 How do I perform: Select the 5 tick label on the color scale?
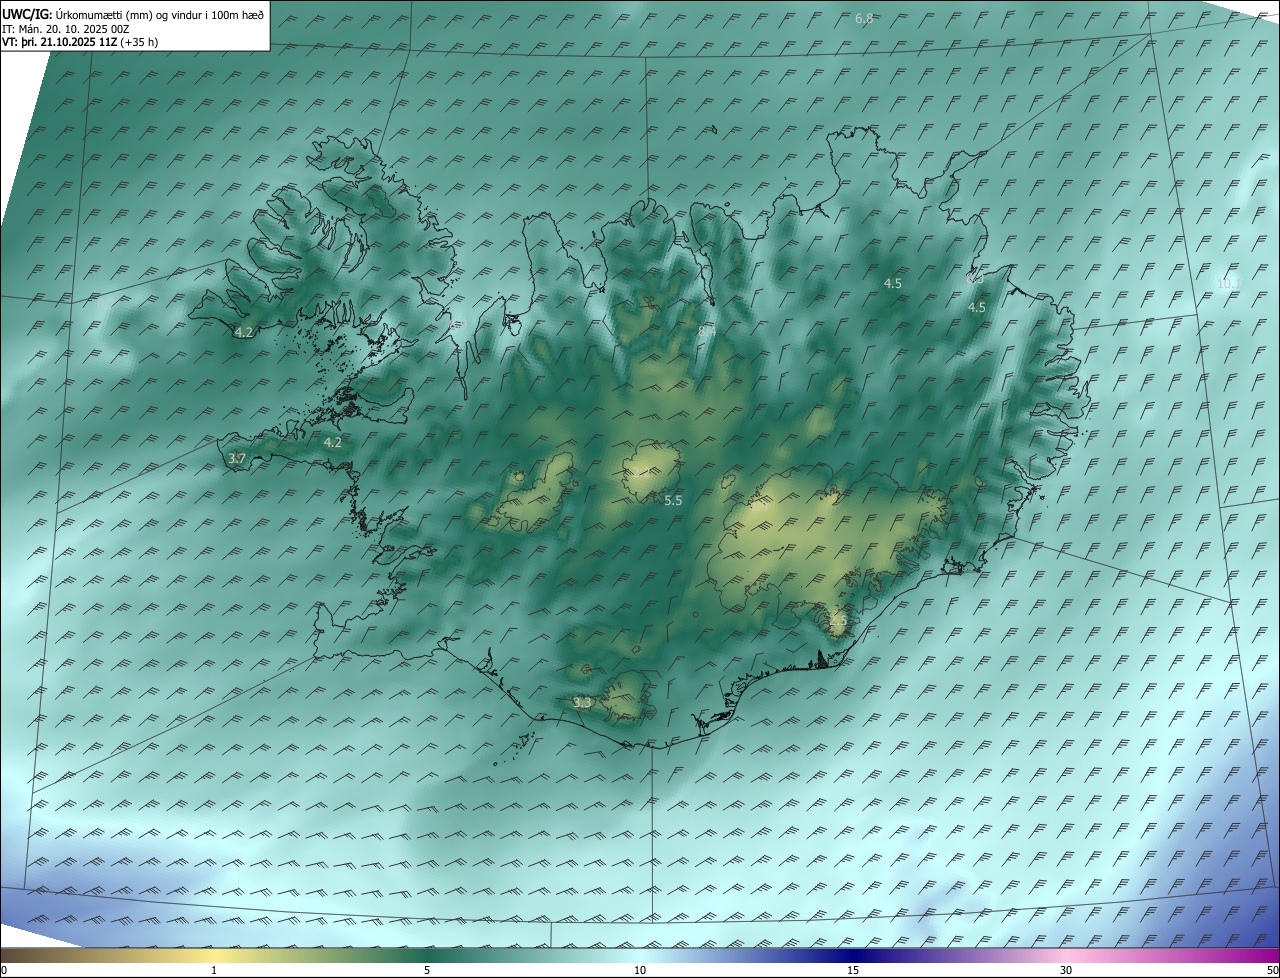point(427,970)
